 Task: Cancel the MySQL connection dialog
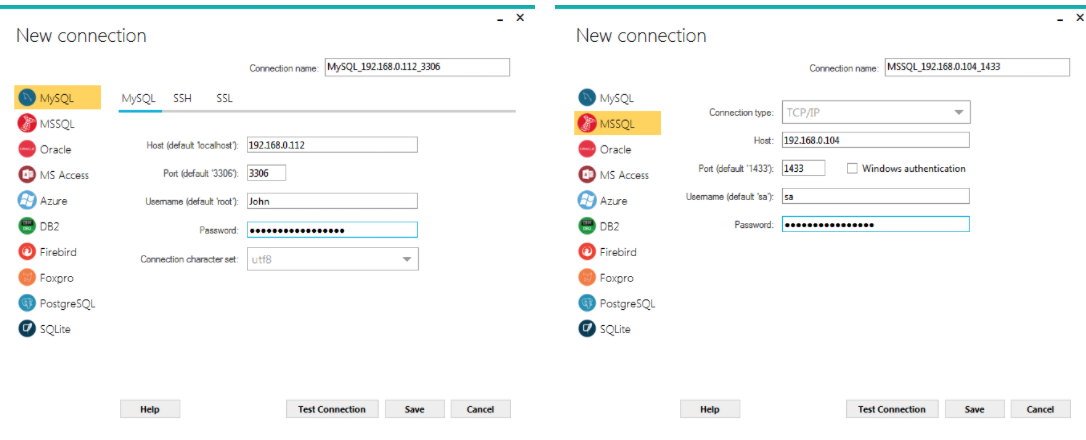pyautogui.click(x=480, y=409)
